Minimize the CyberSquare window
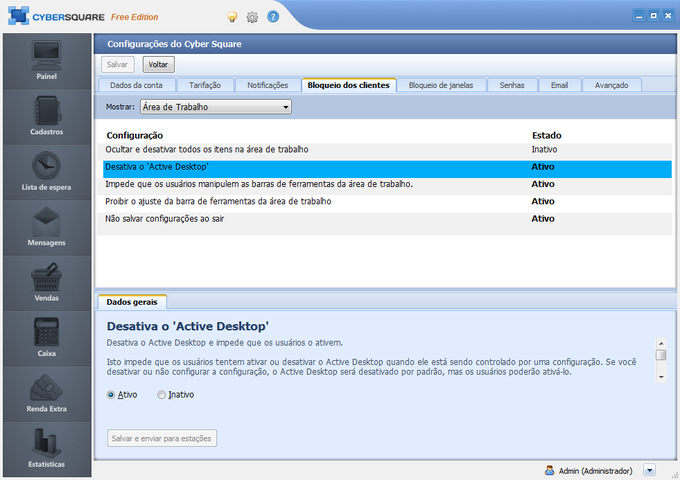This screenshot has height=480, width=680. point(639,16)
